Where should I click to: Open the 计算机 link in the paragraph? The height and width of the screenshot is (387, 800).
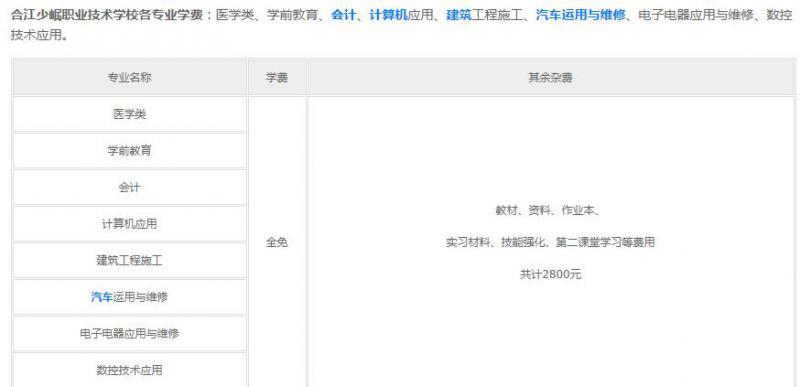click(x=388, y=15)
